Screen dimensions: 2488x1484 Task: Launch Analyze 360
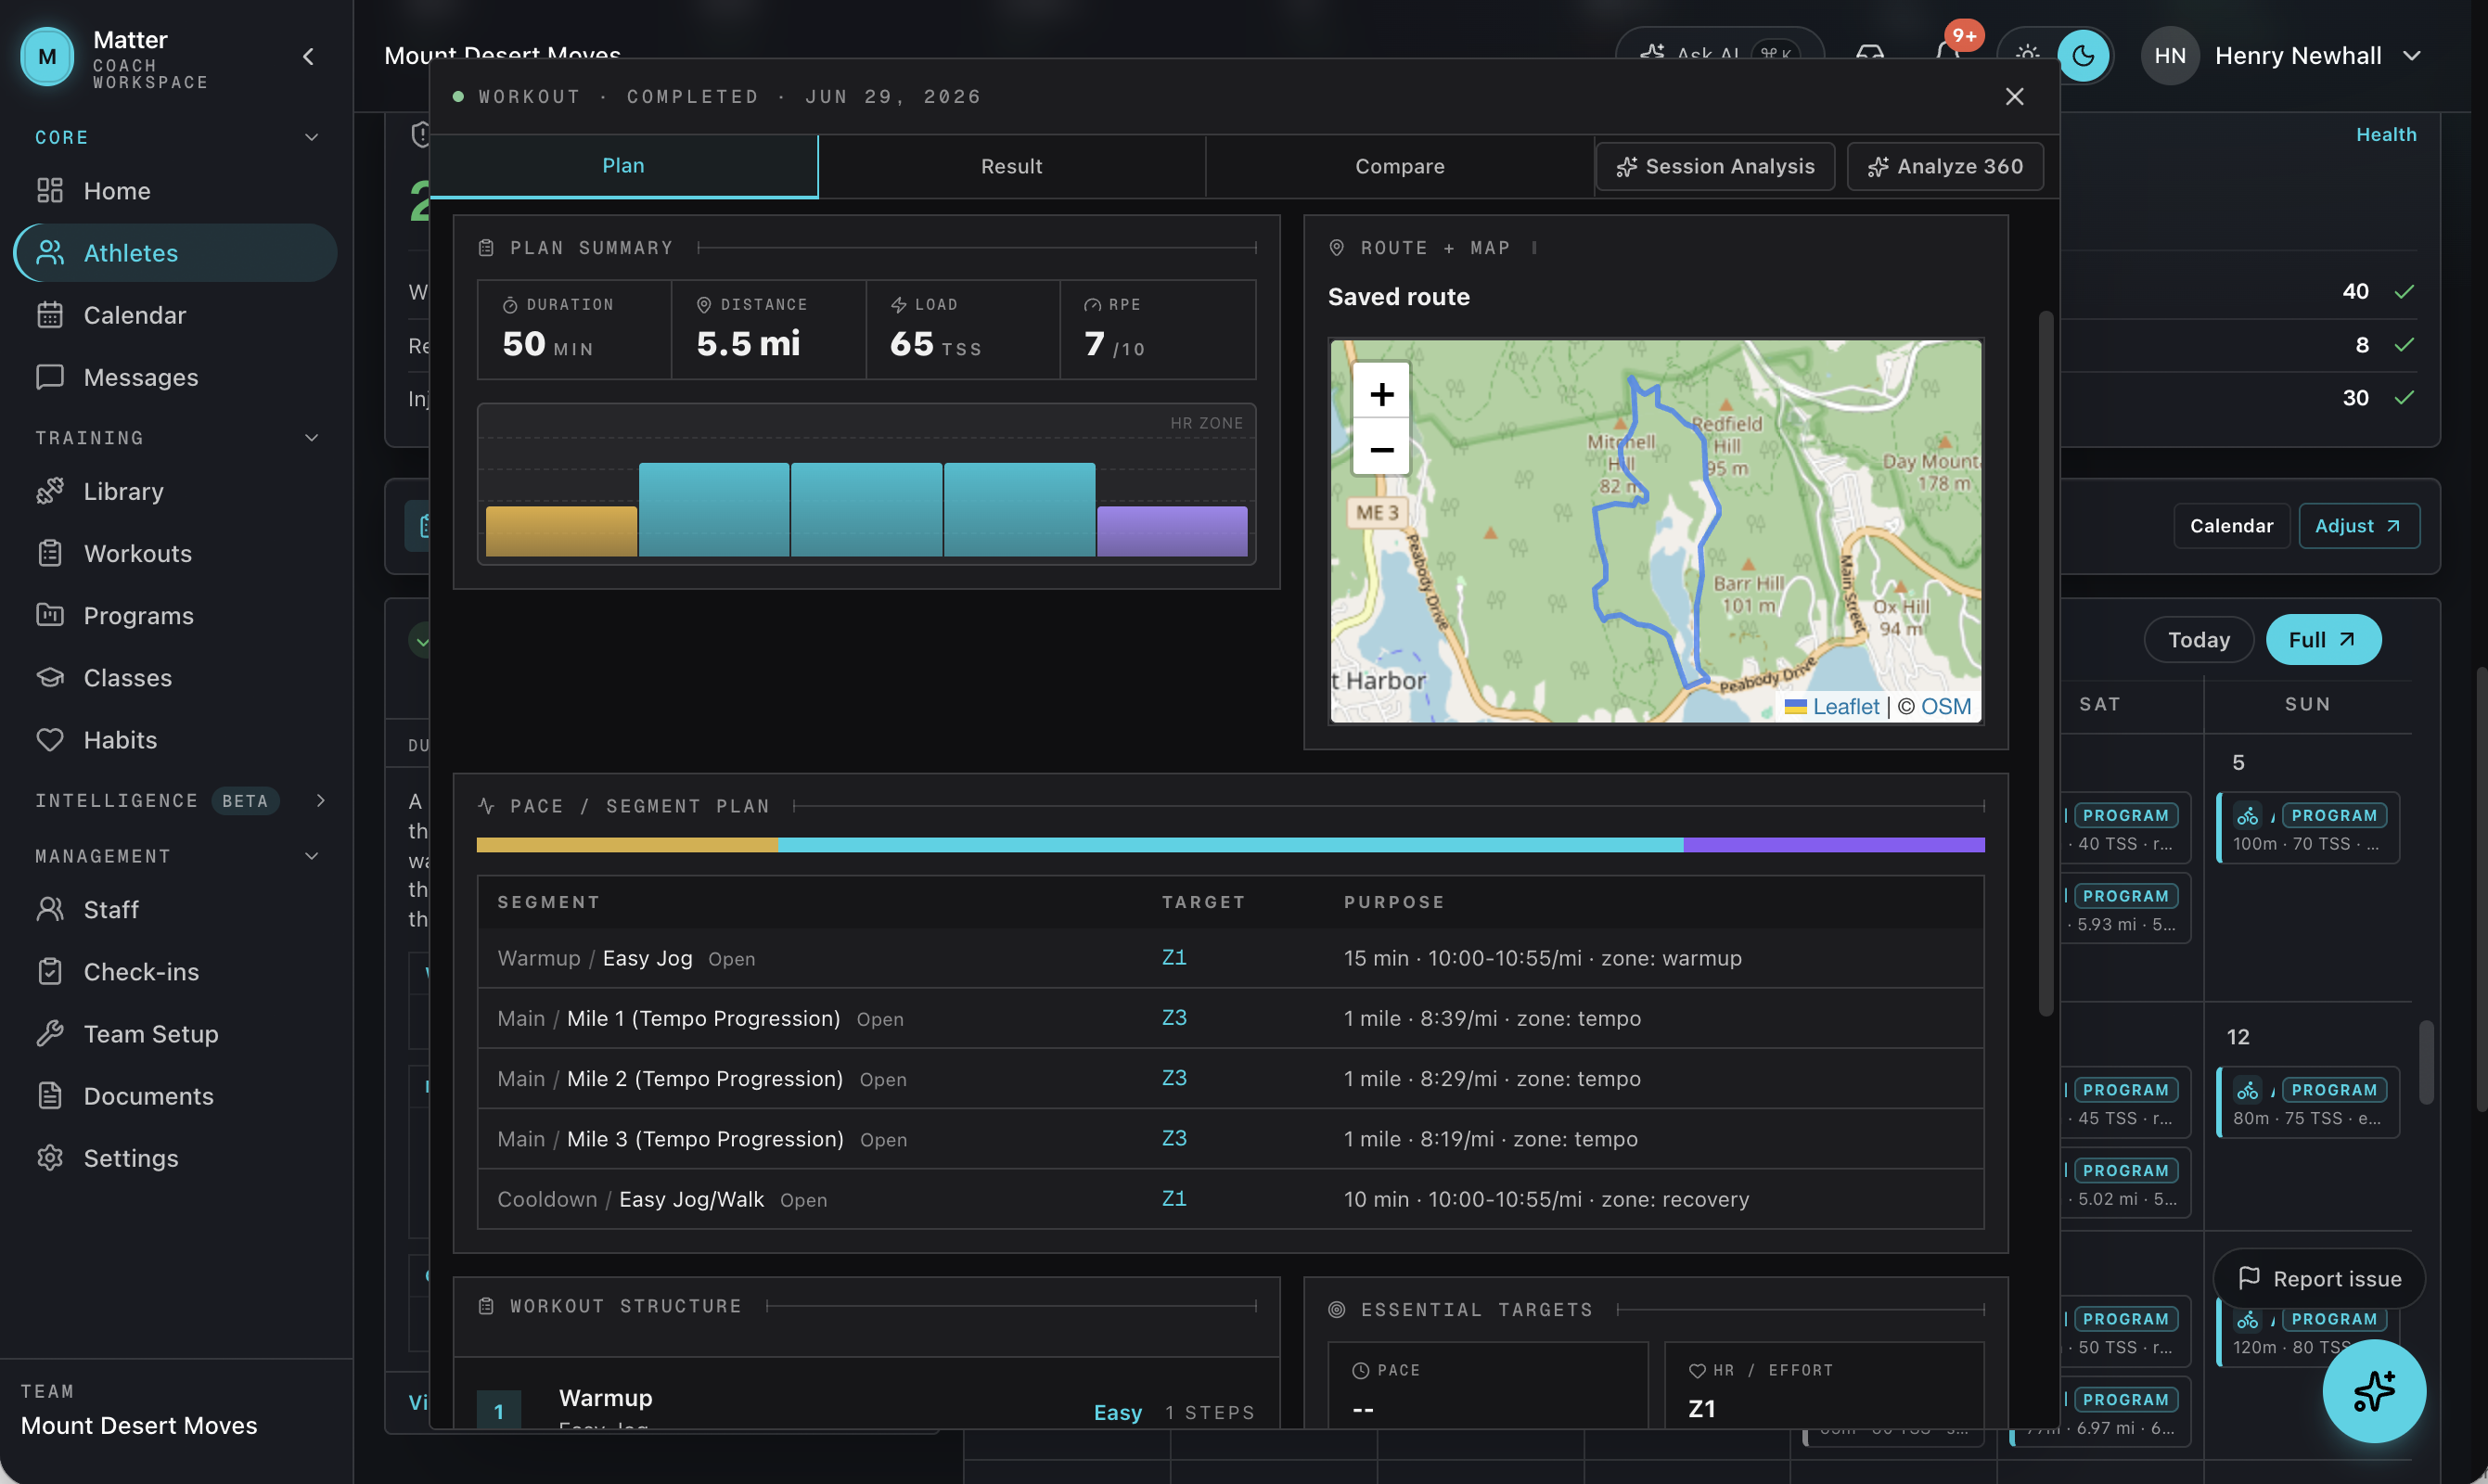tap(1945, 166)
